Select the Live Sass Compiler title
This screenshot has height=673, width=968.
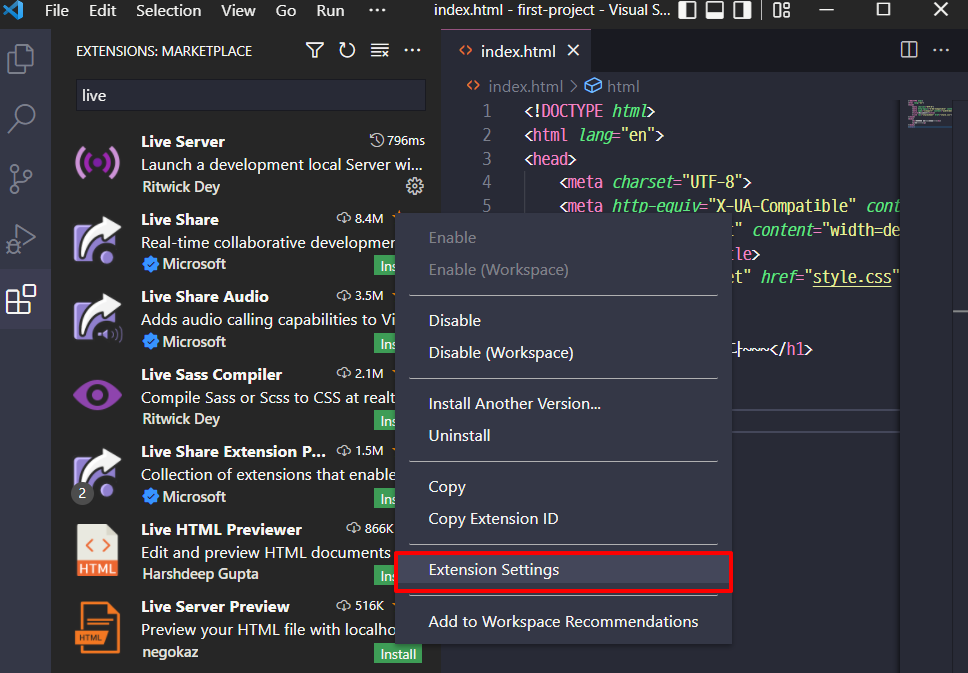(x=211, y=374)
